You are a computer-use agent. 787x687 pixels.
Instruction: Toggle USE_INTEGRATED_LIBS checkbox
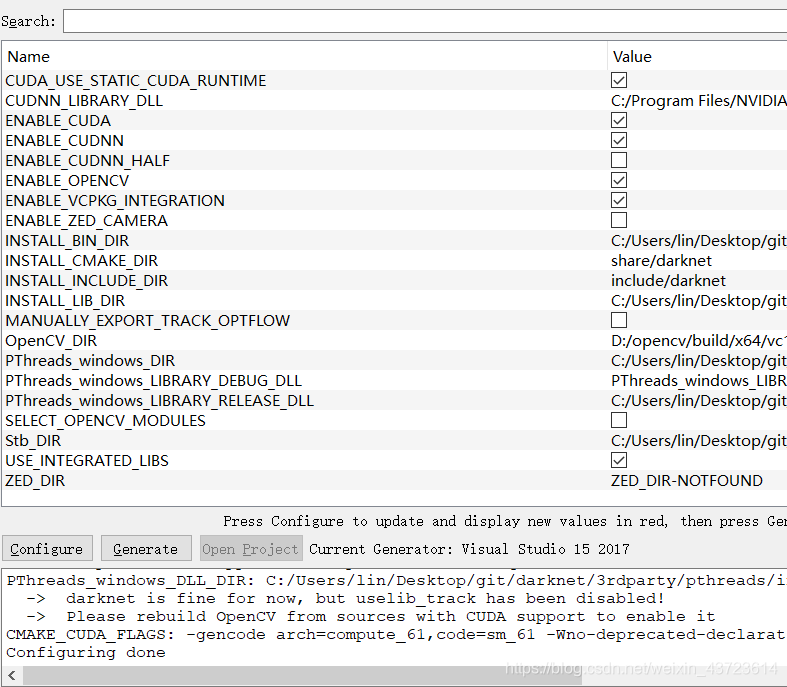[x=619, y=460]
